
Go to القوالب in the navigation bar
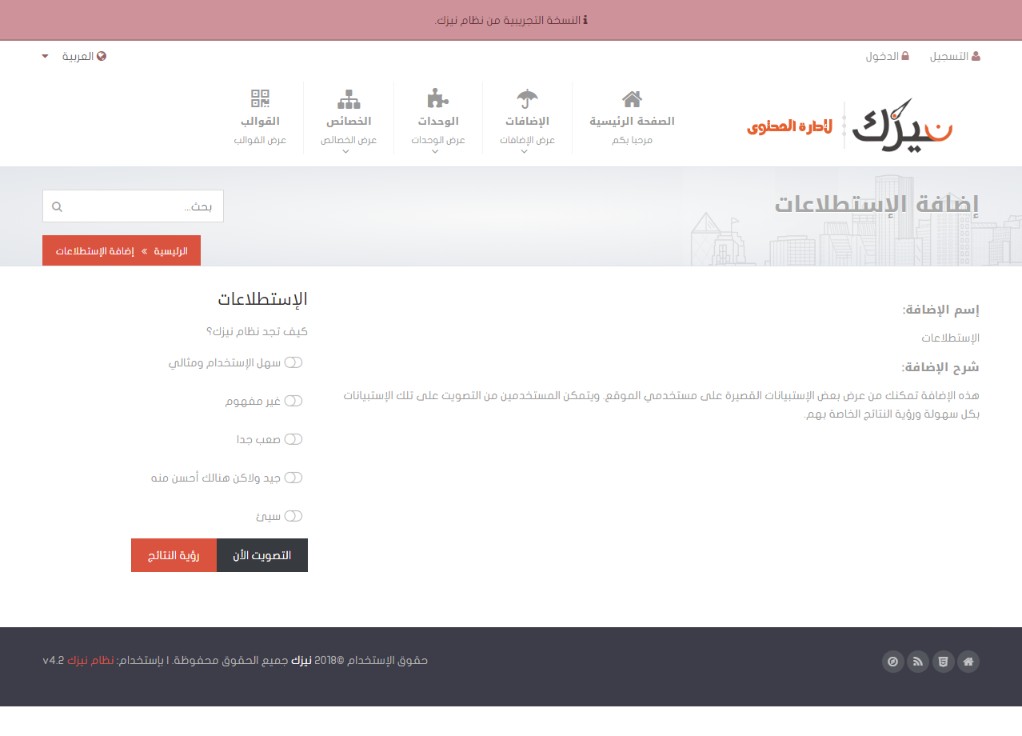pyautogui.click(x=260, y=121)
